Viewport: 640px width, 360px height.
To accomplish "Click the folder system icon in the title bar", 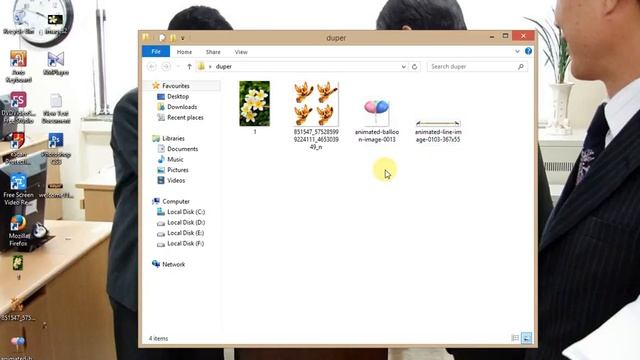I will [146, 38].
